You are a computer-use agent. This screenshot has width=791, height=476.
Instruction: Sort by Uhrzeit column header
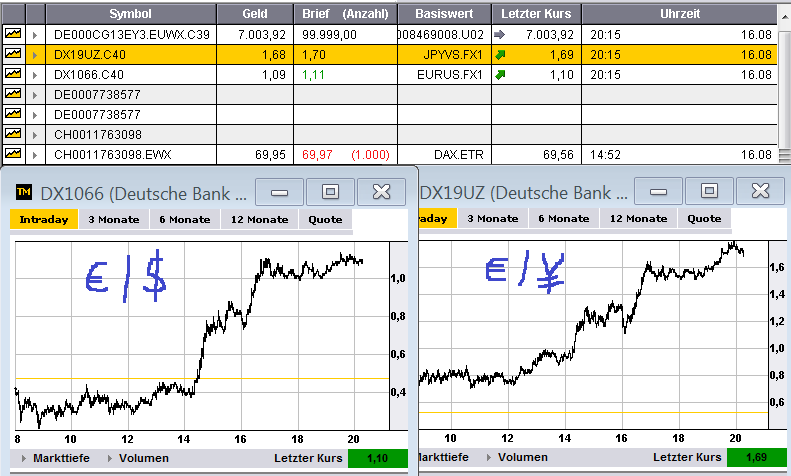(680, 14)
